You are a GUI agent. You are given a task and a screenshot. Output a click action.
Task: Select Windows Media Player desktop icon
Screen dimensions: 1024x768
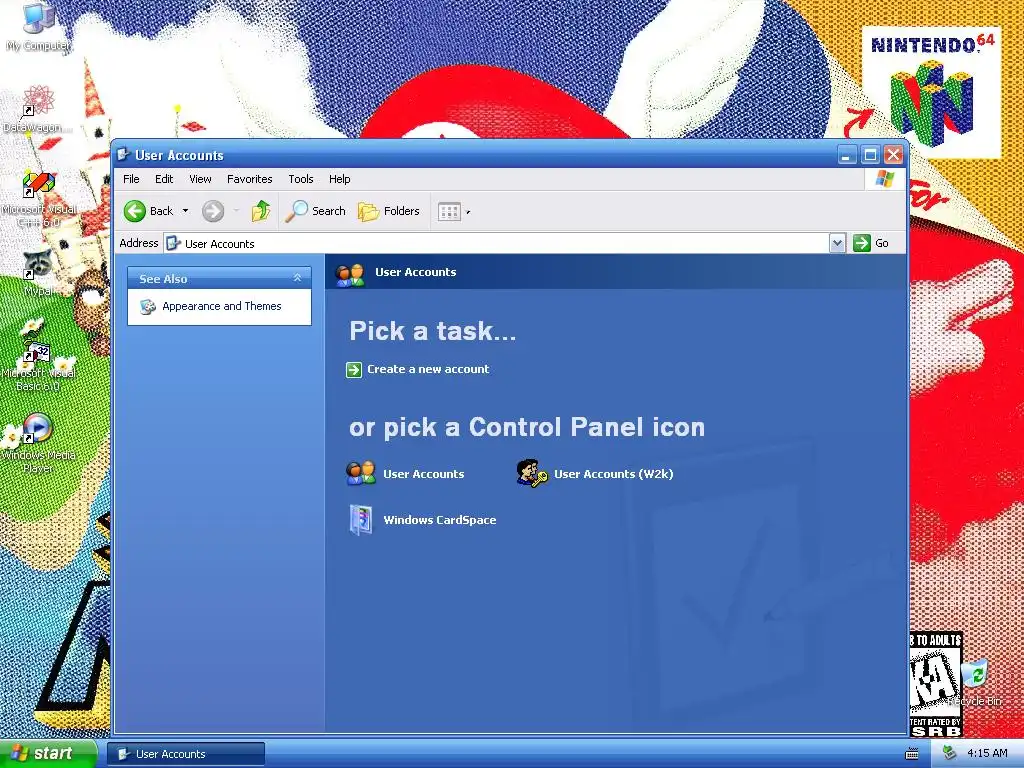coord(38,443)
